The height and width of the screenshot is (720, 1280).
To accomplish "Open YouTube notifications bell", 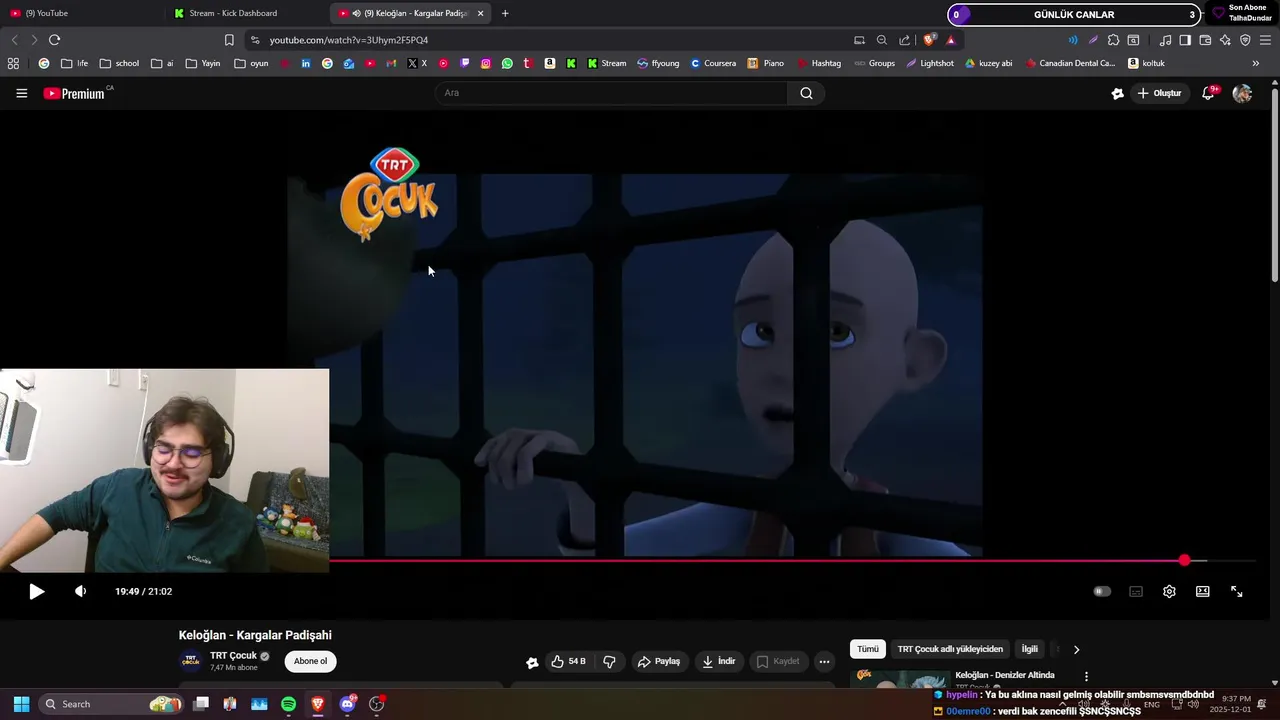I will click(x=1208, y=93).
